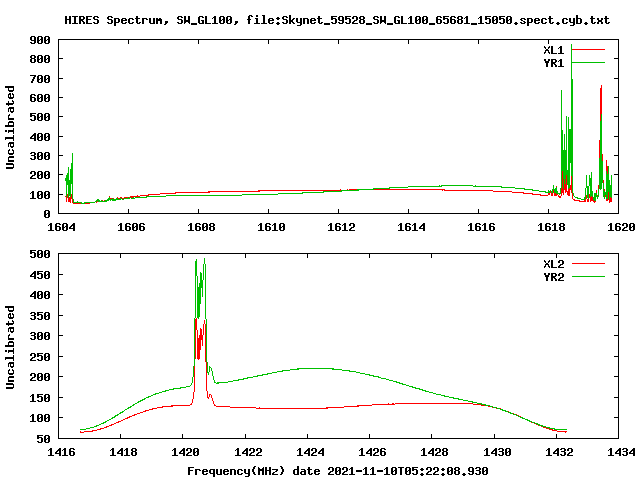Click the 150 y-axis tick label

tap(40, 398)
